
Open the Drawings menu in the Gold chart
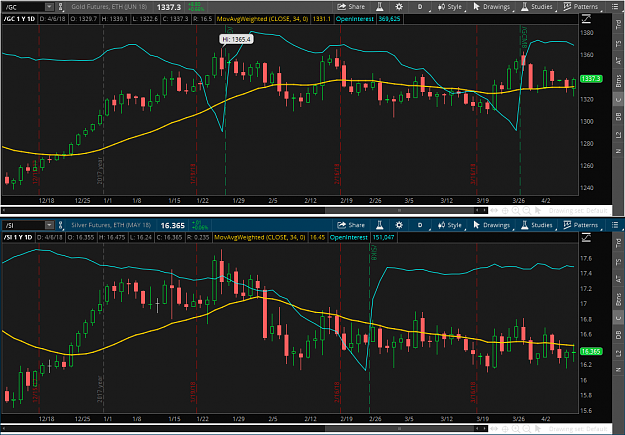[493, 7]
